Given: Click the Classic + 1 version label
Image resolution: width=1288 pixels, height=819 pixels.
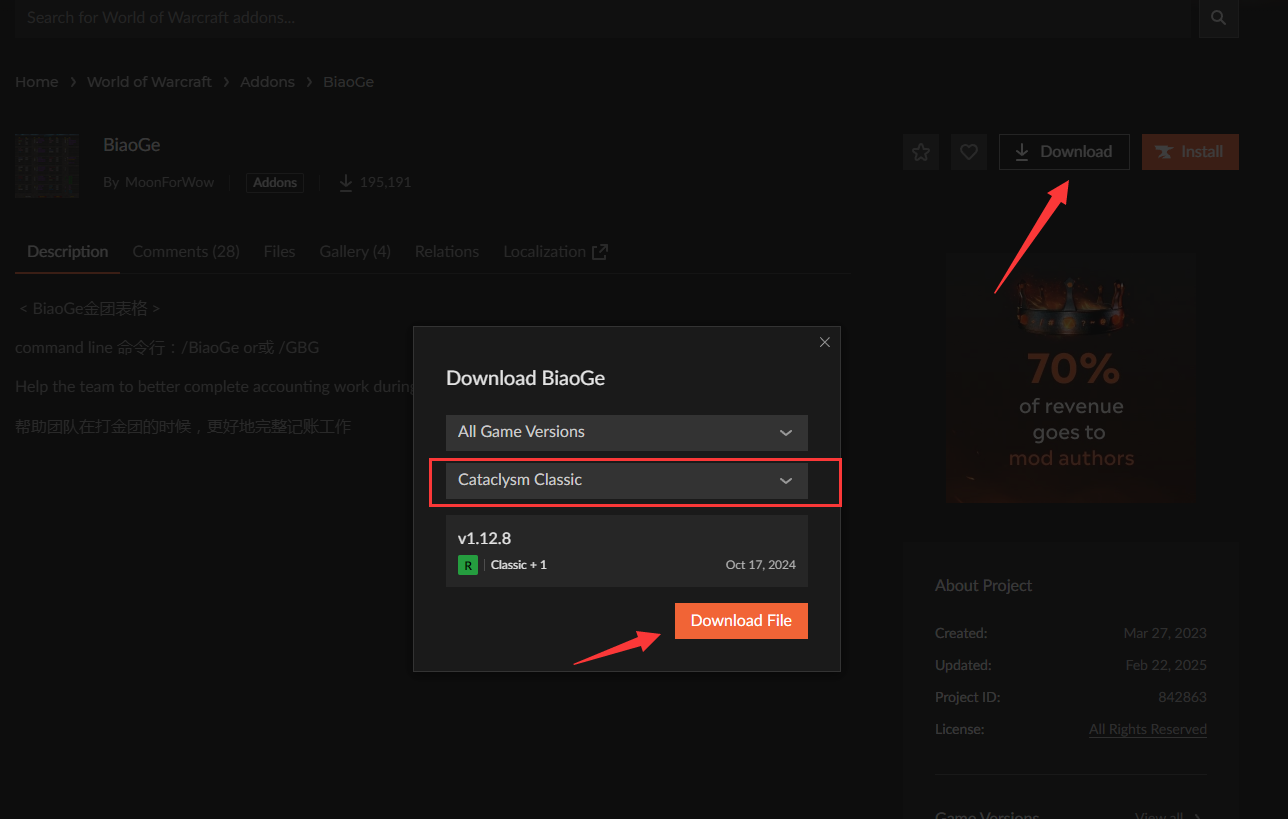Looking at the screenshot, I should (519, 565).
